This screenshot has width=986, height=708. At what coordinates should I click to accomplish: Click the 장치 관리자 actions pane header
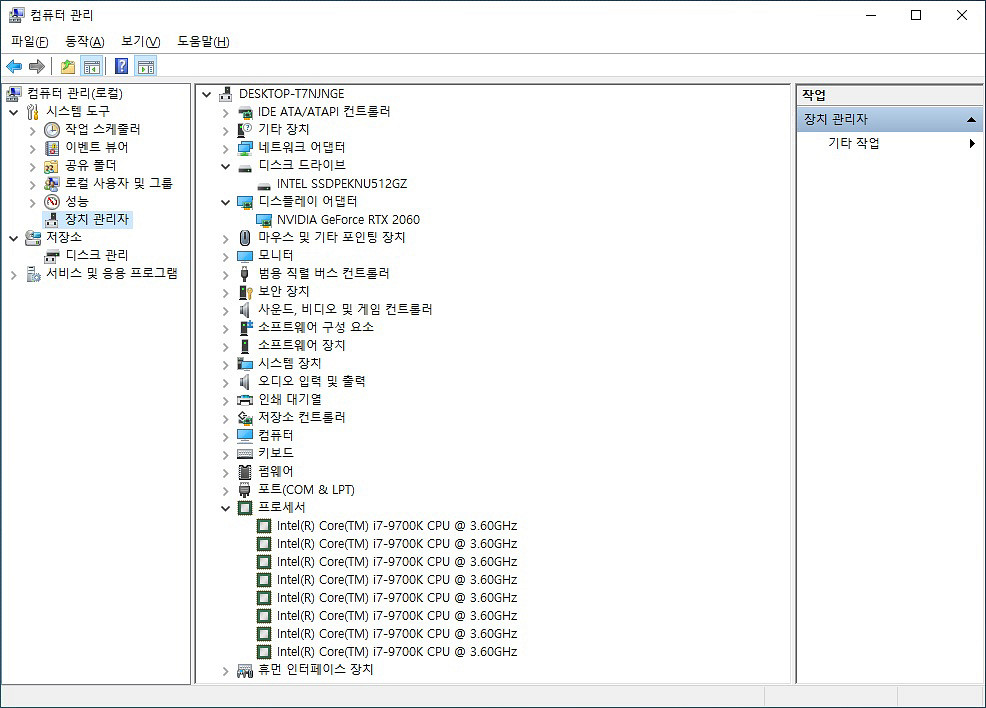pyautogui.click(x=889, y=119)
